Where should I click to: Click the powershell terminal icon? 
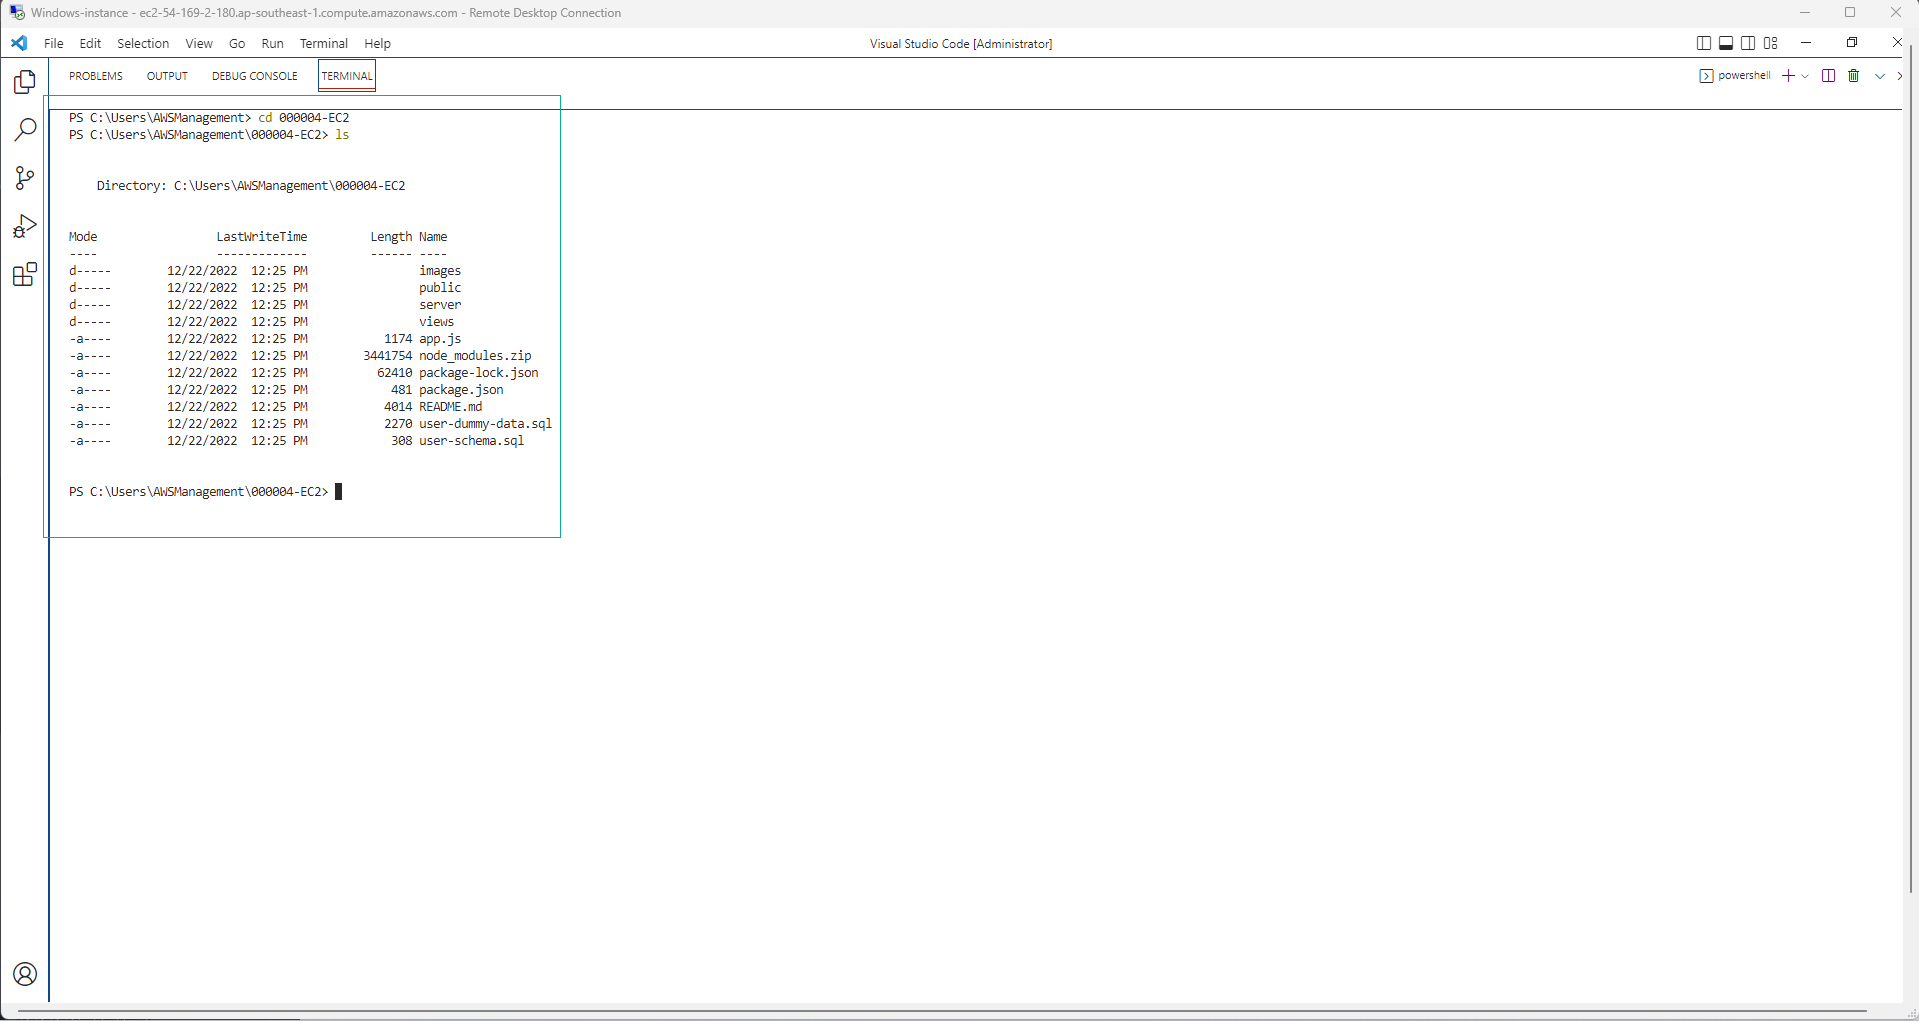click(1706, 76)
